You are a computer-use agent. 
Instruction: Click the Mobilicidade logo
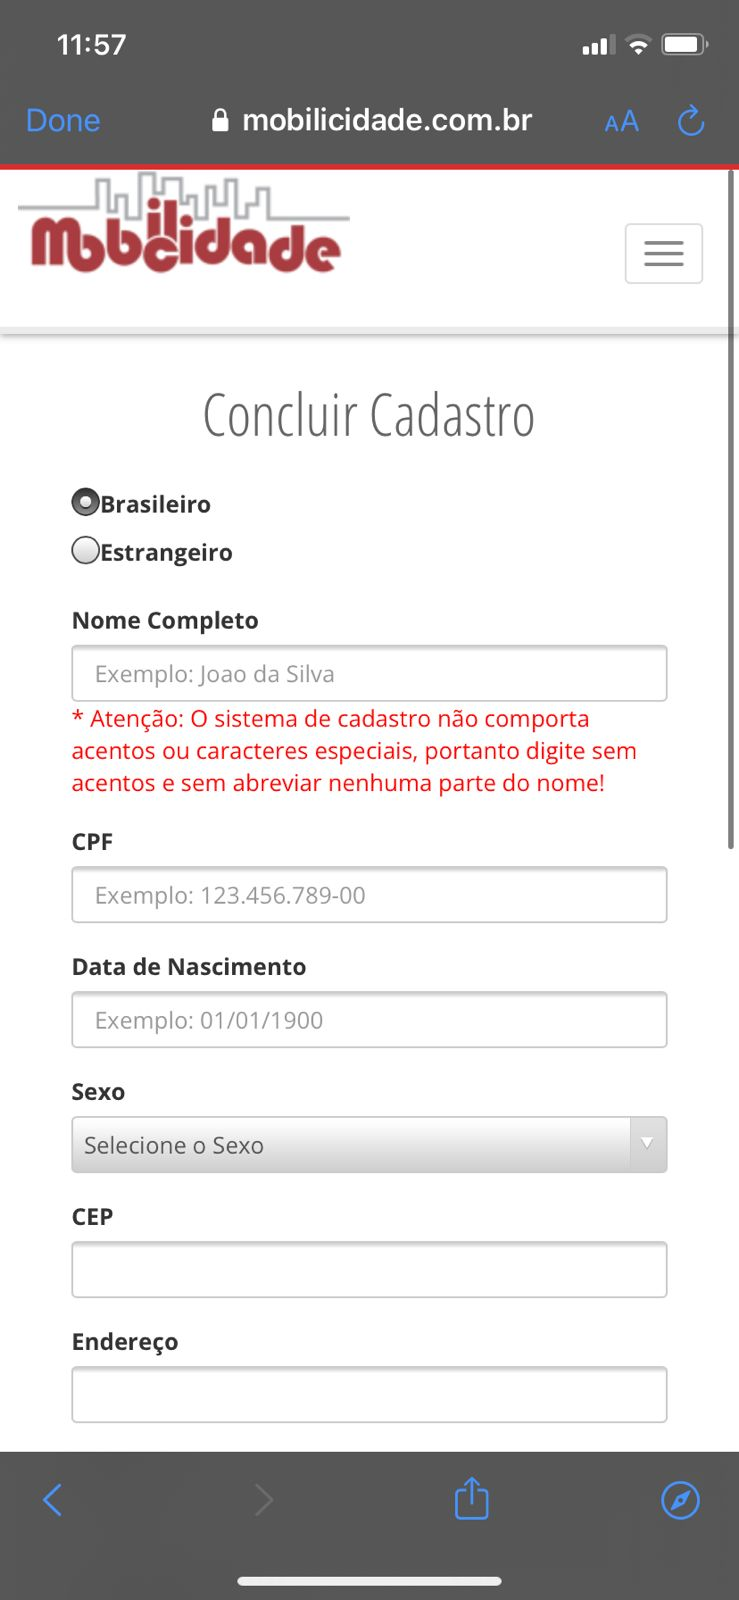pyautogui.click(x=184, y=224)
